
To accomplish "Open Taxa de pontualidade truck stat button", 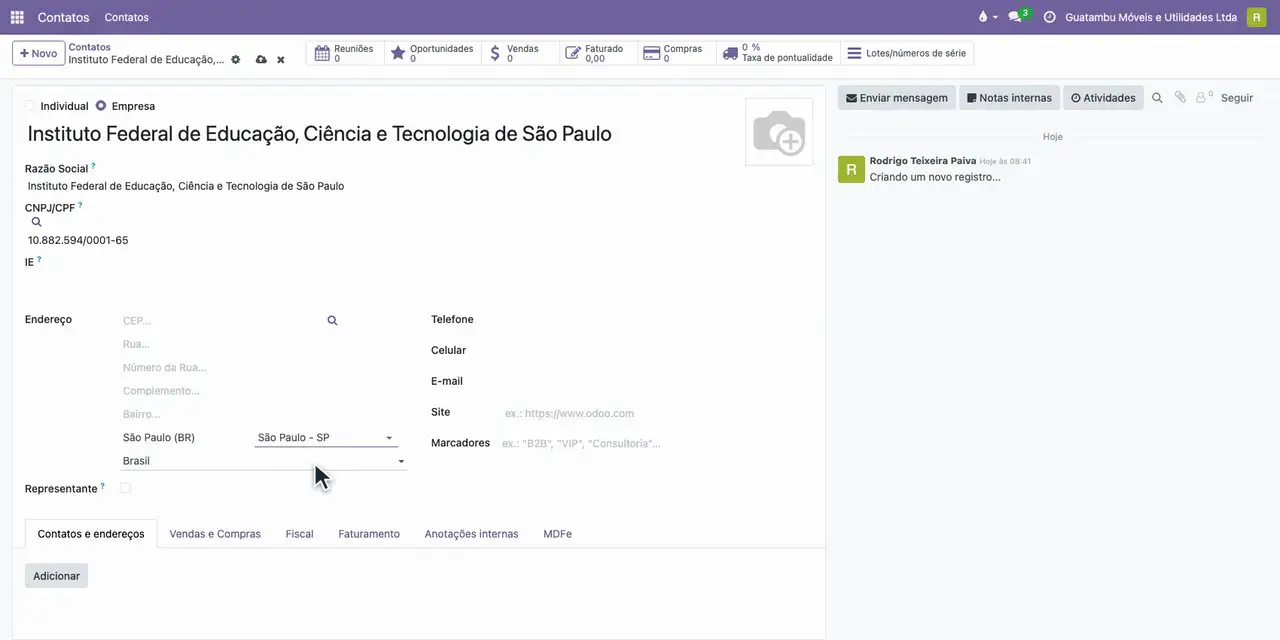I will [778, 53].
